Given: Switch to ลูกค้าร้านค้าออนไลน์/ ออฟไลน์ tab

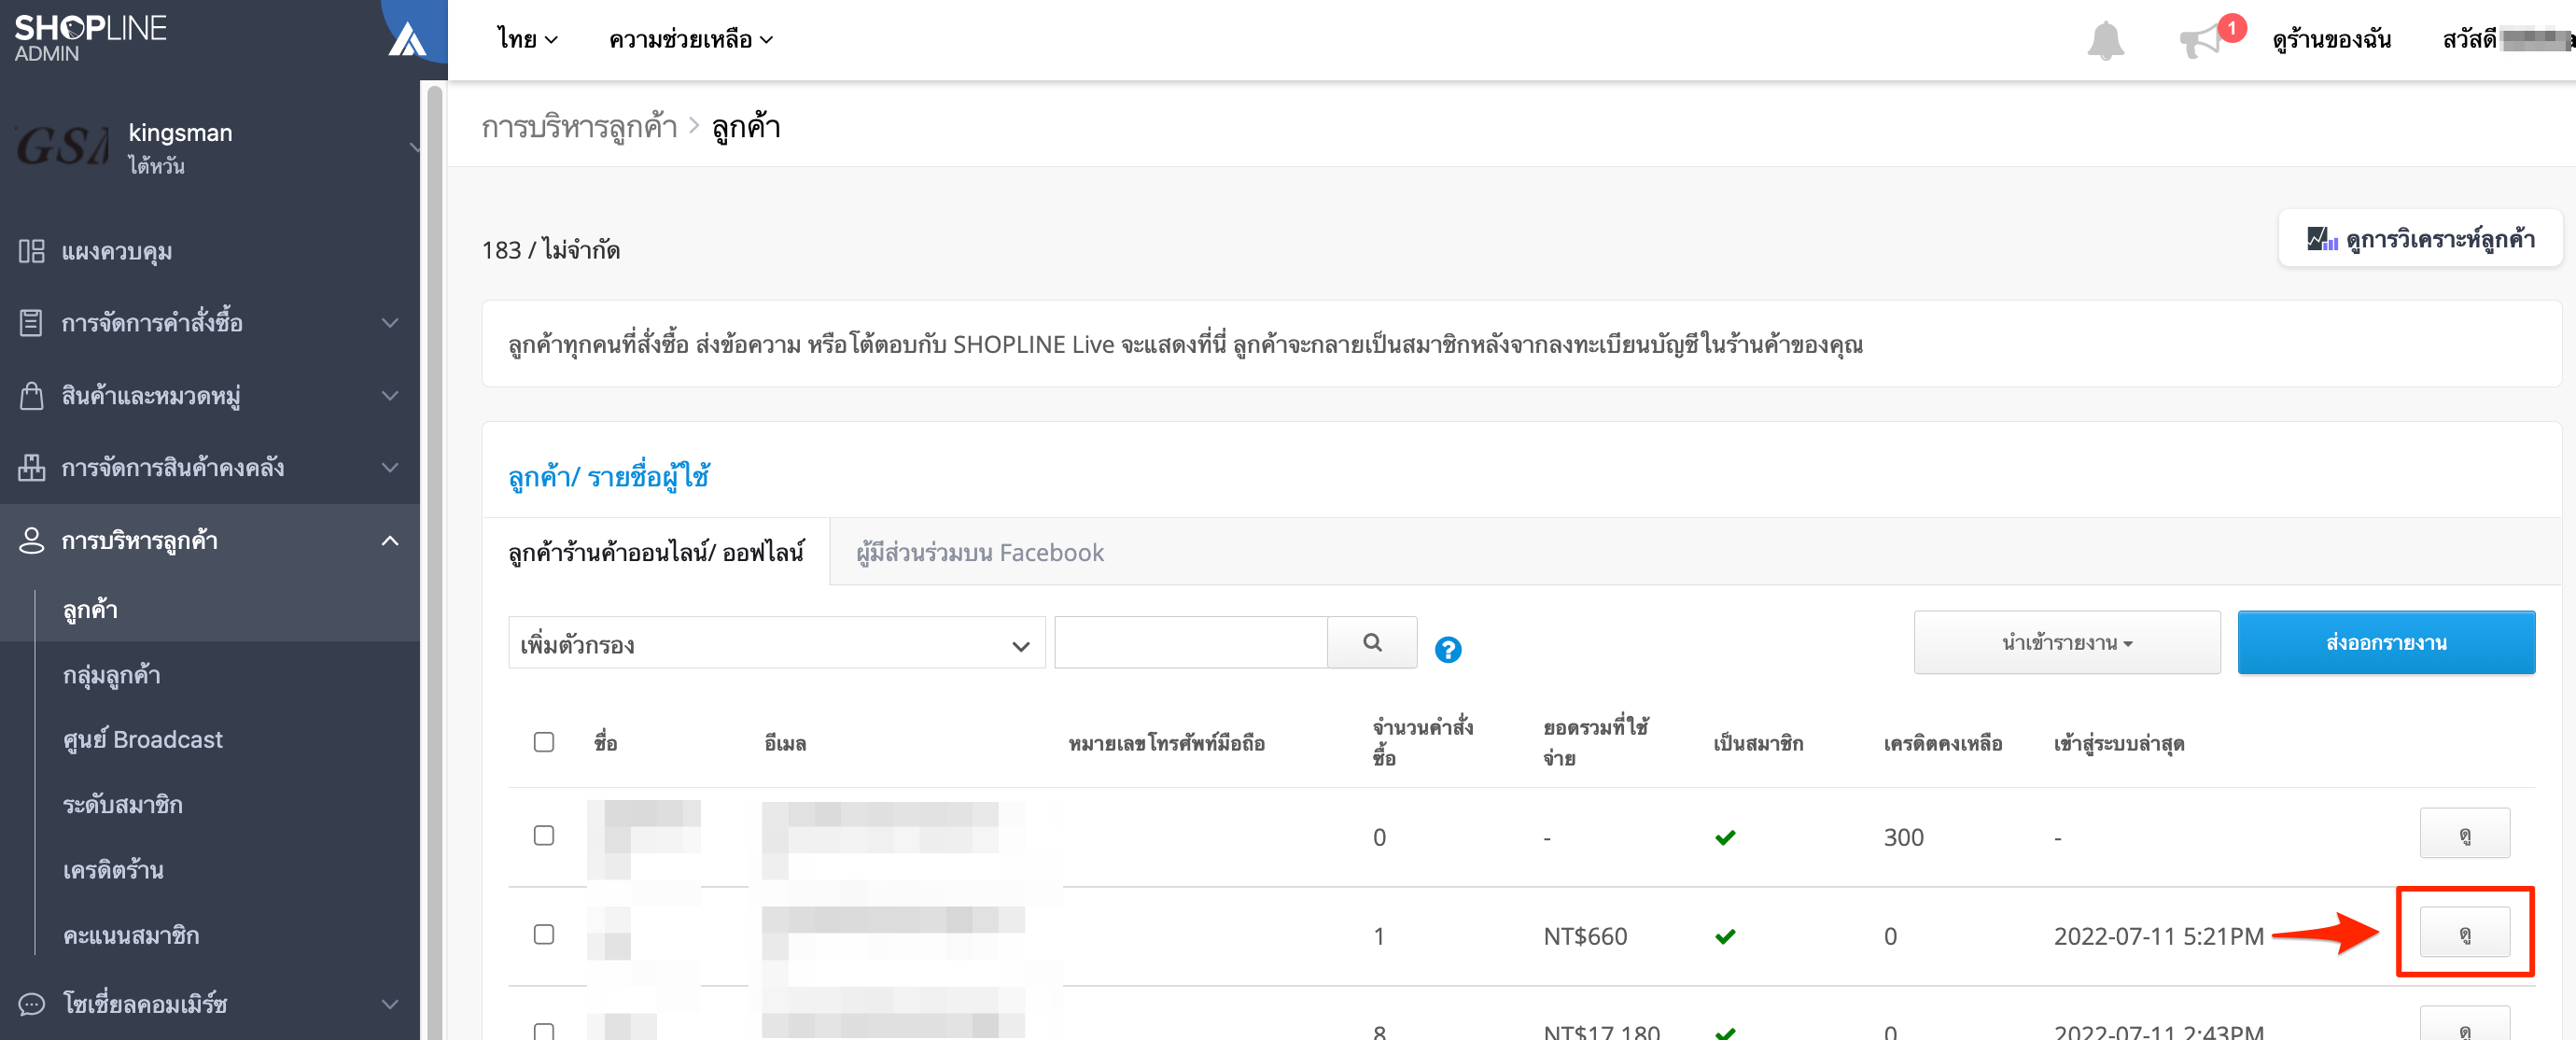Looking at the screenshot, I should click(x=656, y=552).
